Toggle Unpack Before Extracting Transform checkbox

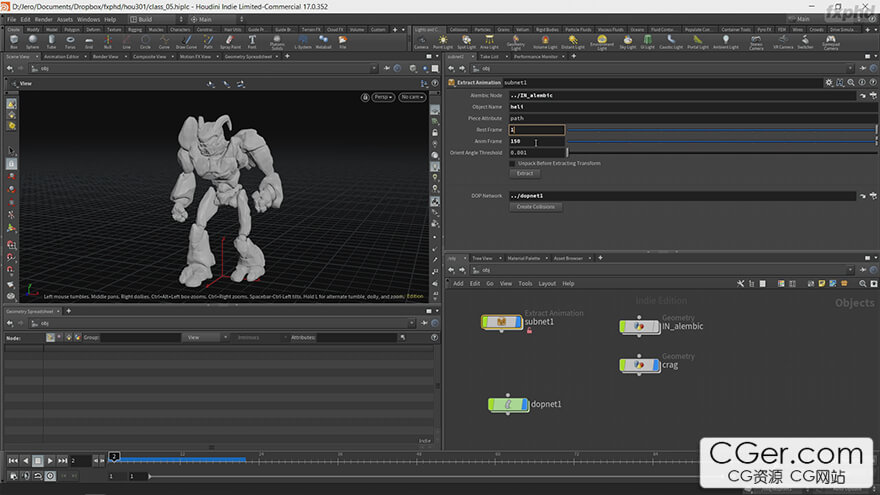(512, 163)
